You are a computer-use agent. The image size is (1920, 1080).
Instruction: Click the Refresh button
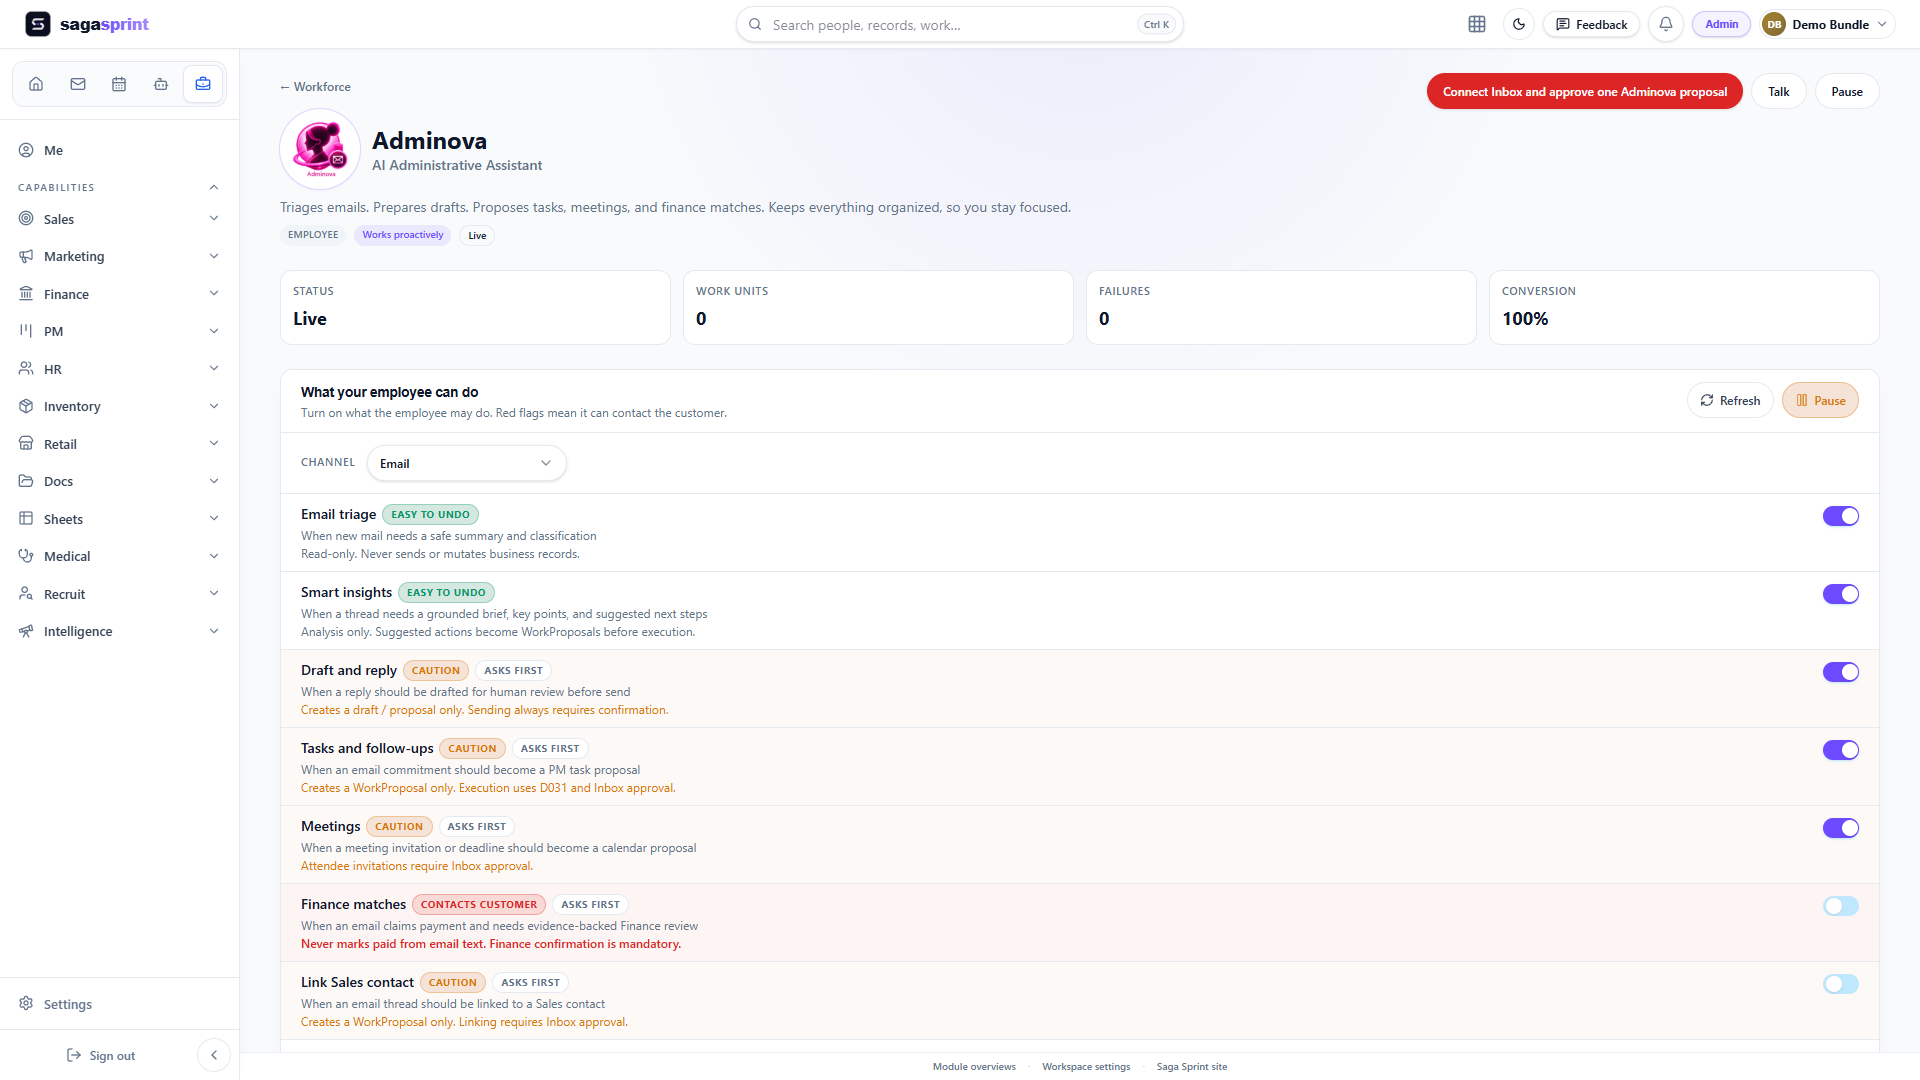tap(1730, 400)
